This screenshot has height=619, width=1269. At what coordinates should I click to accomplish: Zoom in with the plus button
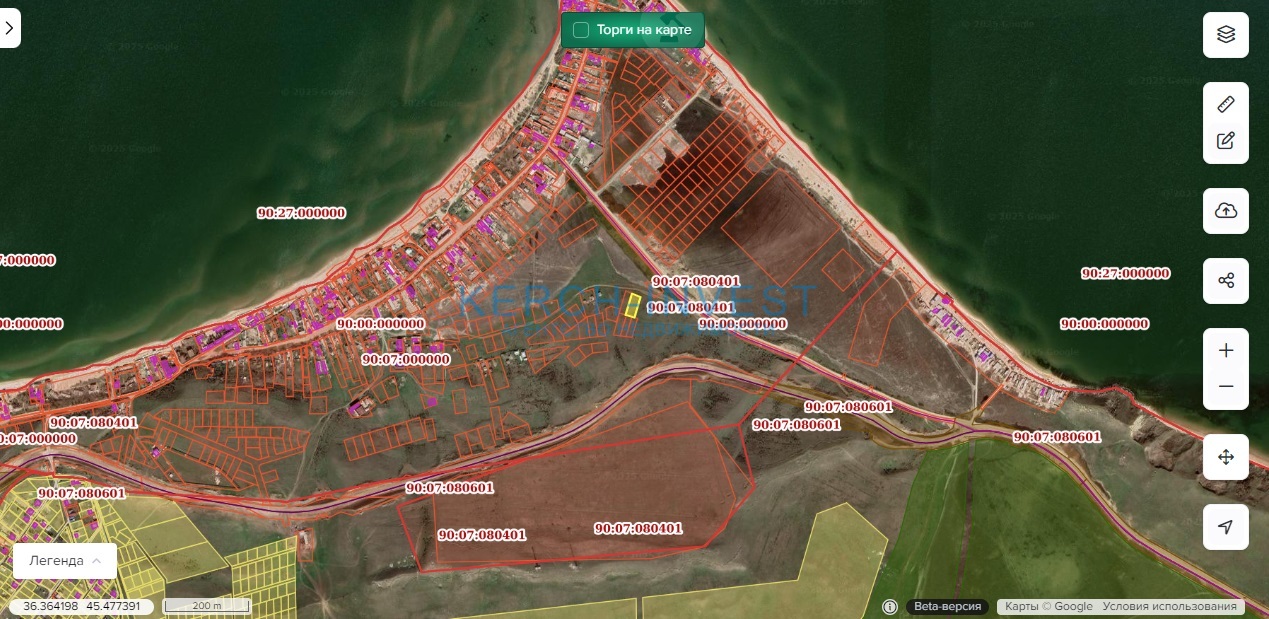[1225, 351]
